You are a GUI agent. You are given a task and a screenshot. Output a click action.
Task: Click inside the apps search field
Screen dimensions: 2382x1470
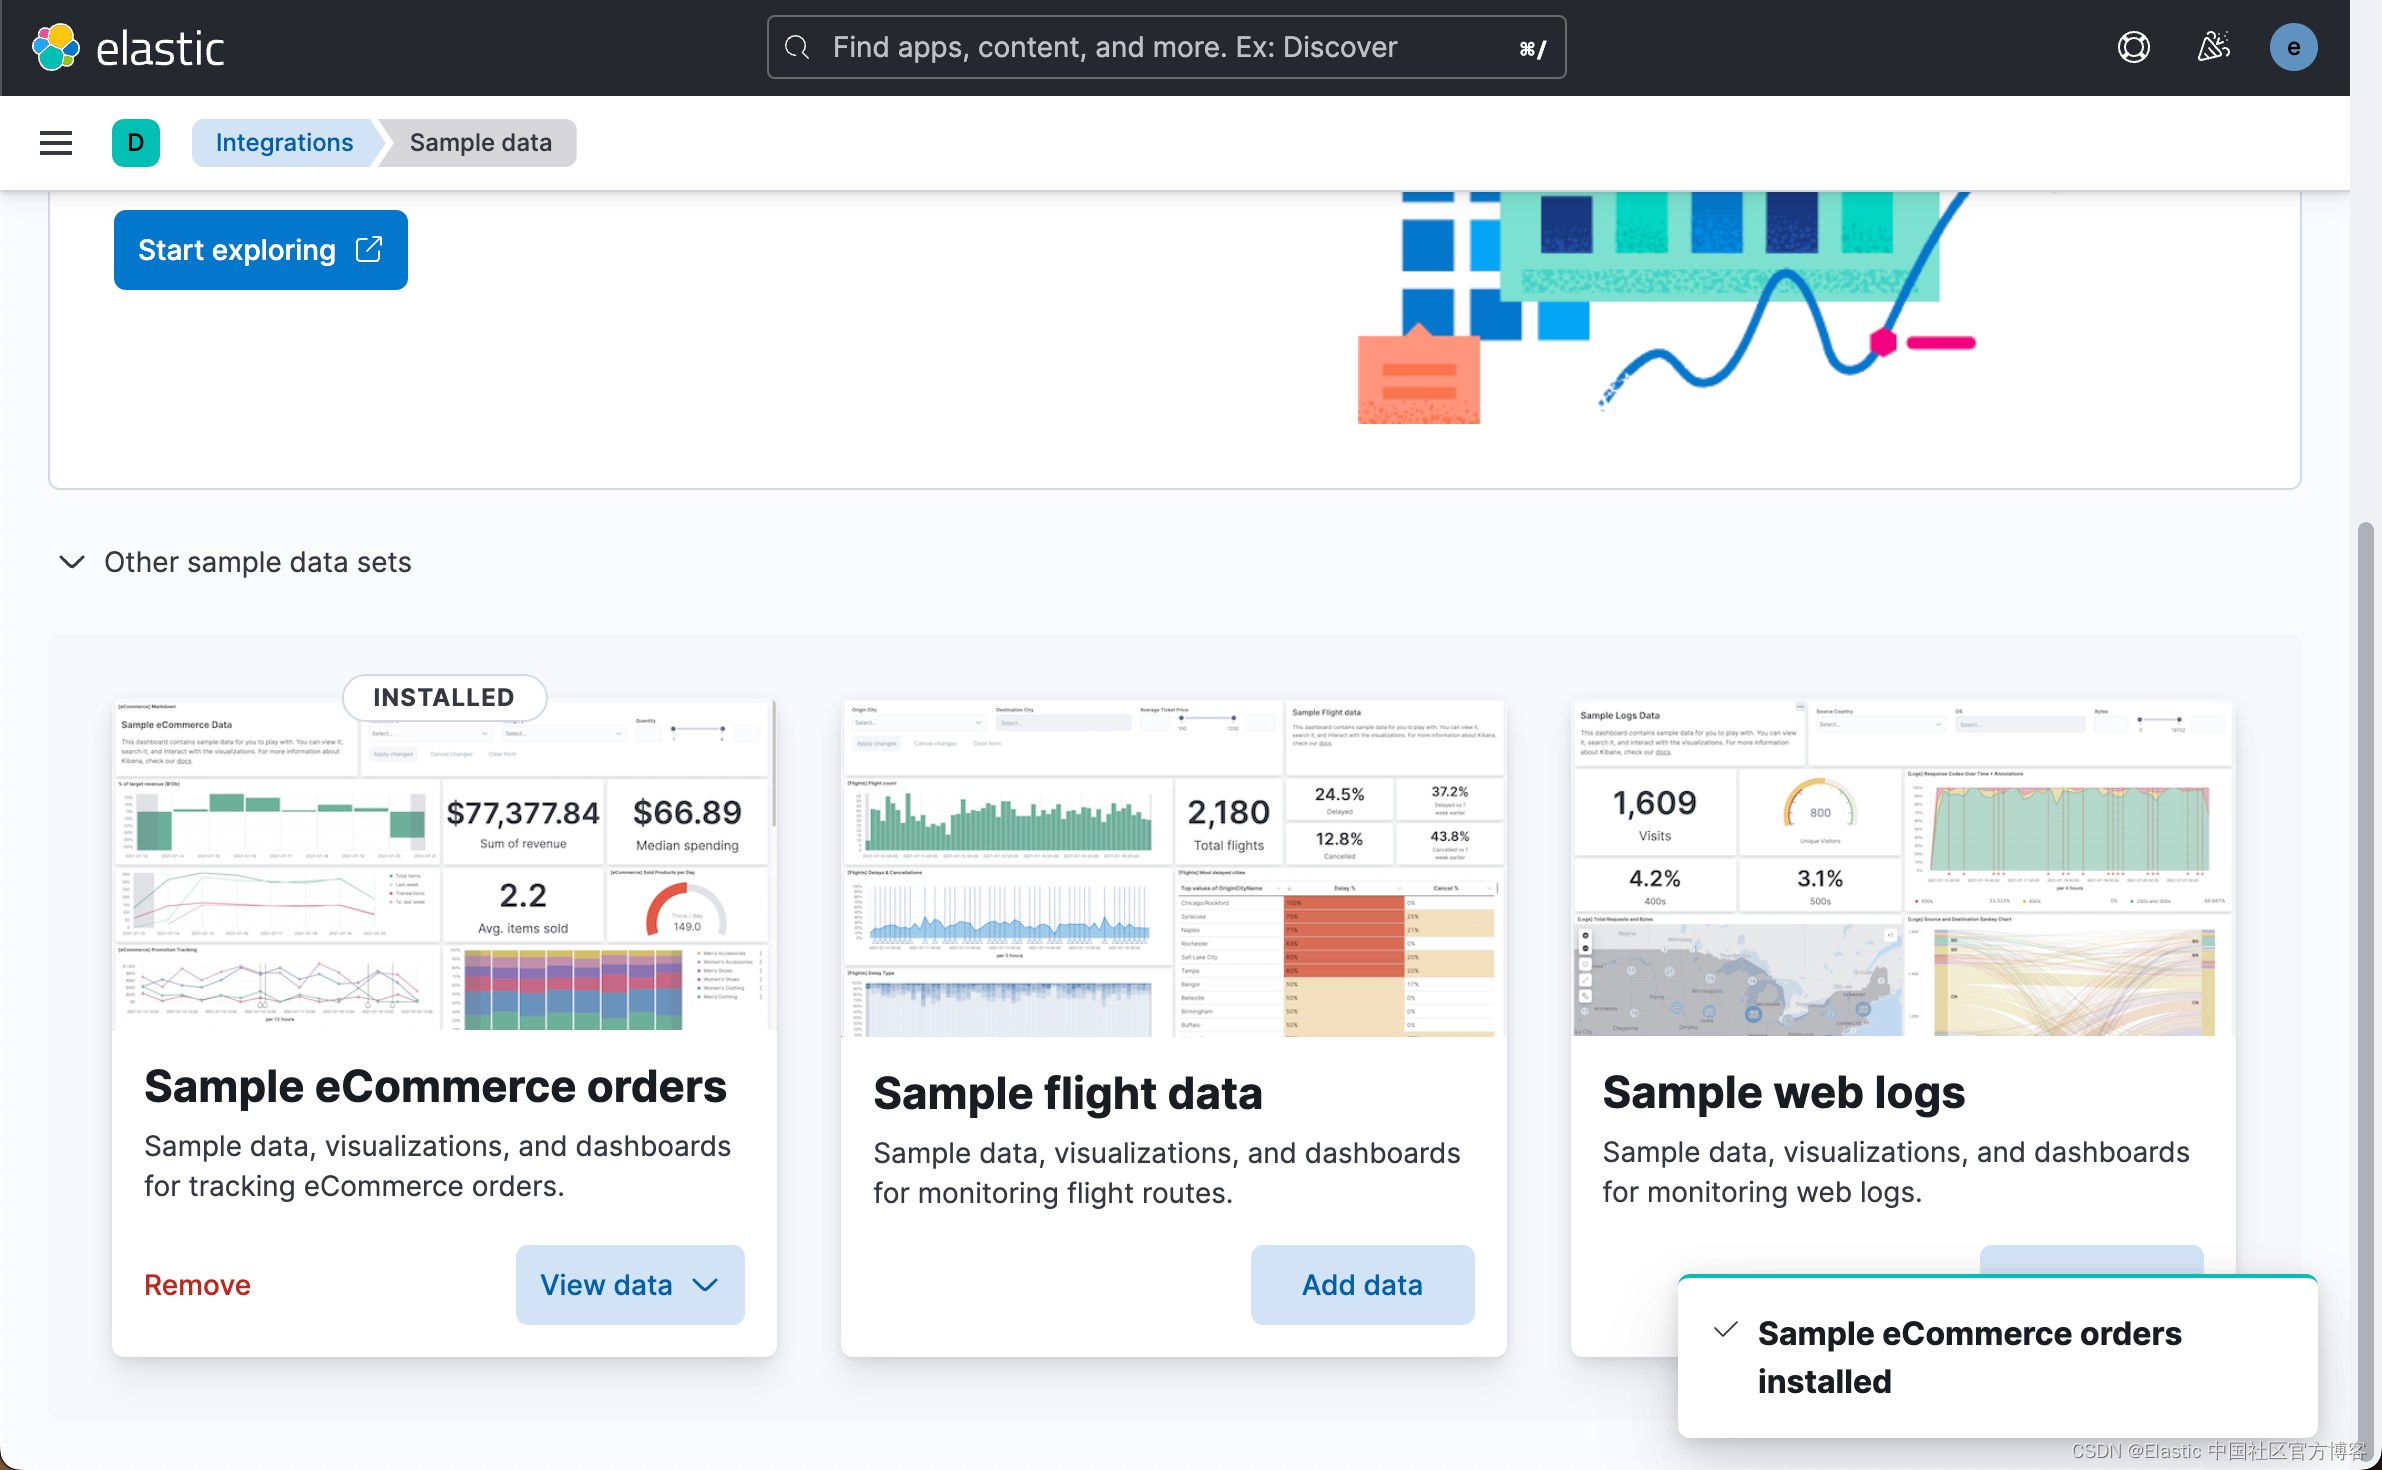[x=1150, y=47]
